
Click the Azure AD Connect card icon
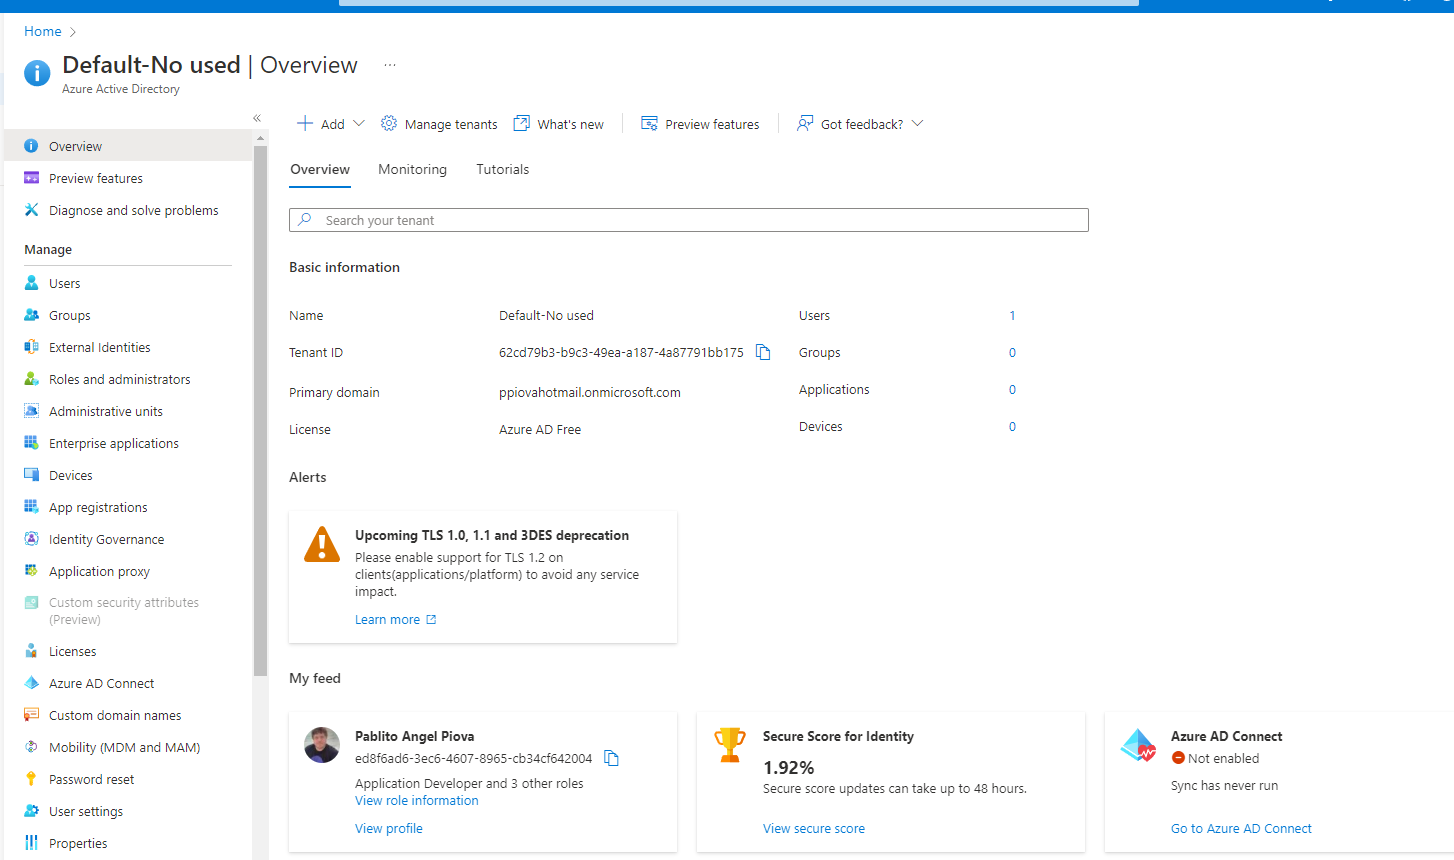pos(1138,745)
